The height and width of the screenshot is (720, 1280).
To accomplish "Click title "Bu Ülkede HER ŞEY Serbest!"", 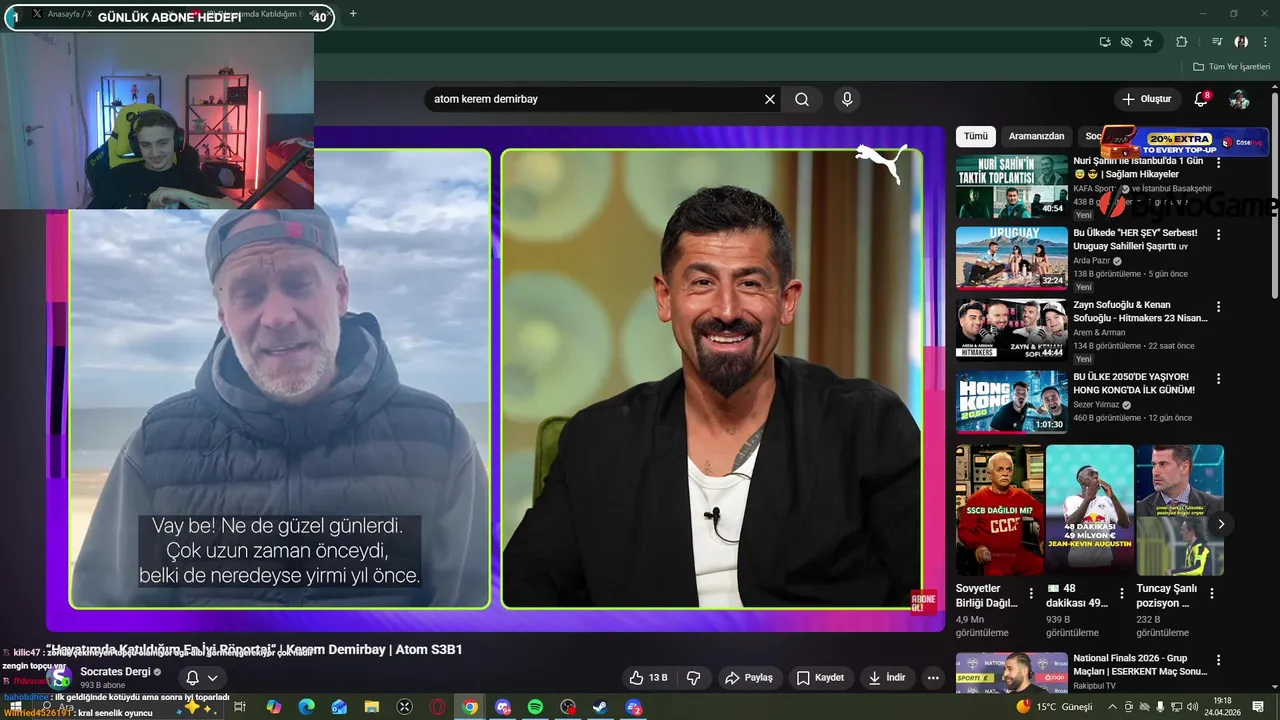I will coord(1135,240).
